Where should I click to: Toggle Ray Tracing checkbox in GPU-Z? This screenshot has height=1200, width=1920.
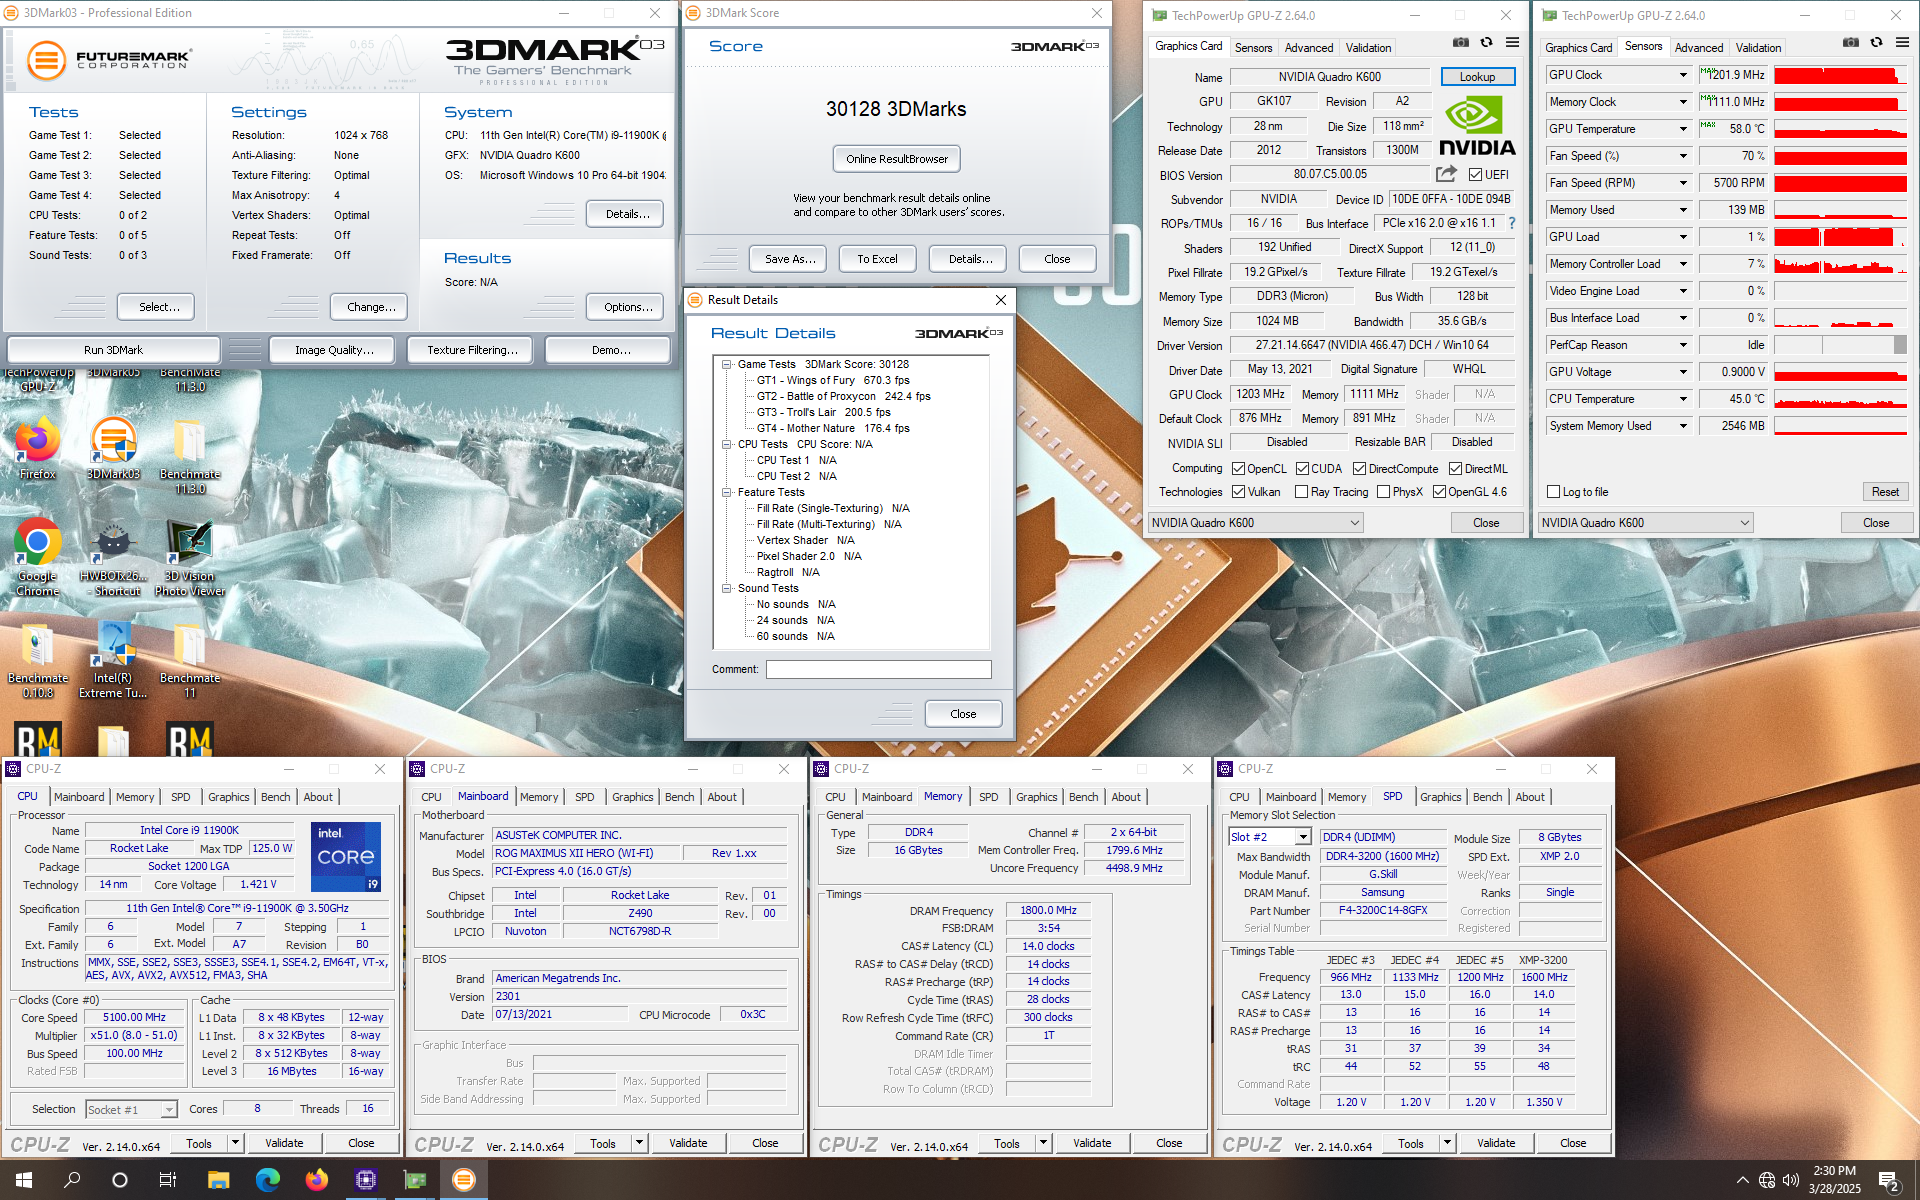(1301, 491)
